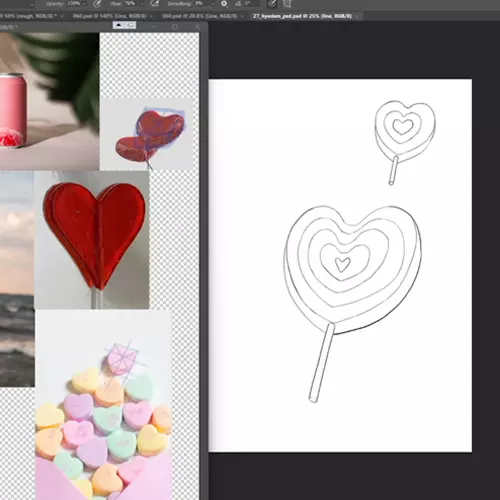Screen dimensions: 500x500
Task: Select the red heart lollipop reference photo
Action: [x=92, y=240]
